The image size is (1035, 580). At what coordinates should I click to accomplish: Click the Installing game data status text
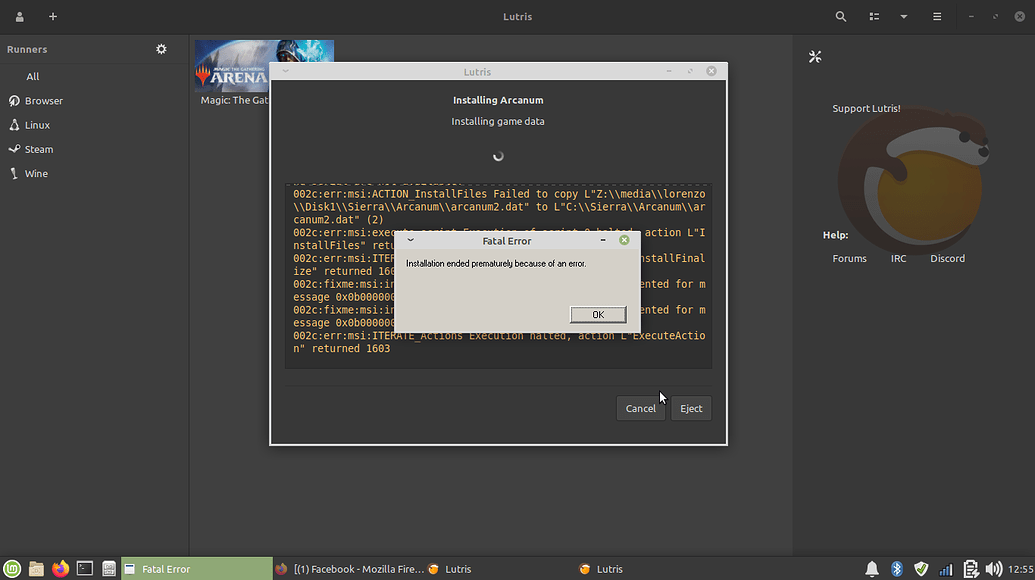click(x=498, y=121)
